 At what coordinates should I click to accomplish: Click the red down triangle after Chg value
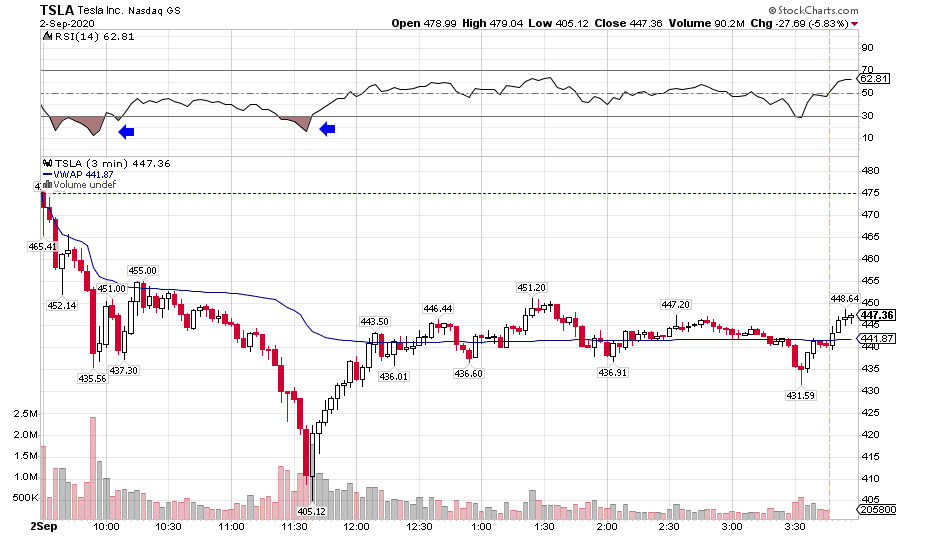click(855, 24)
